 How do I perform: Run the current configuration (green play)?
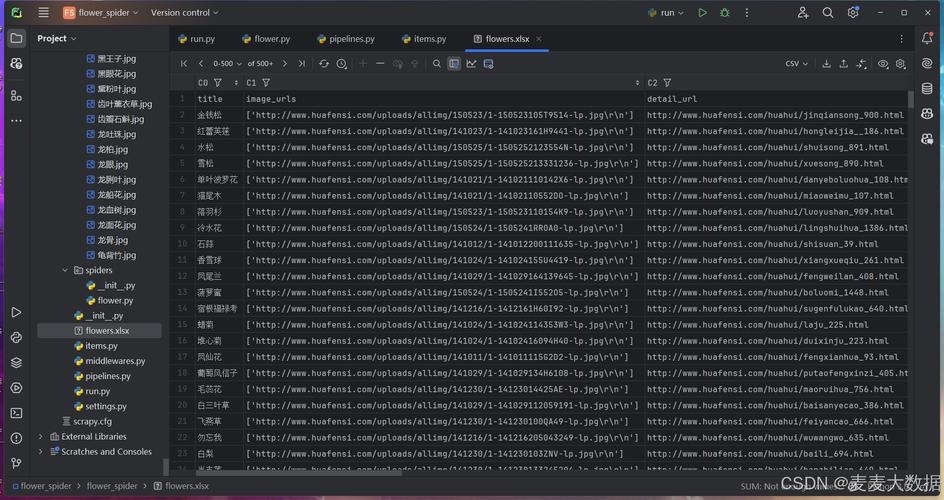[702, 13]
